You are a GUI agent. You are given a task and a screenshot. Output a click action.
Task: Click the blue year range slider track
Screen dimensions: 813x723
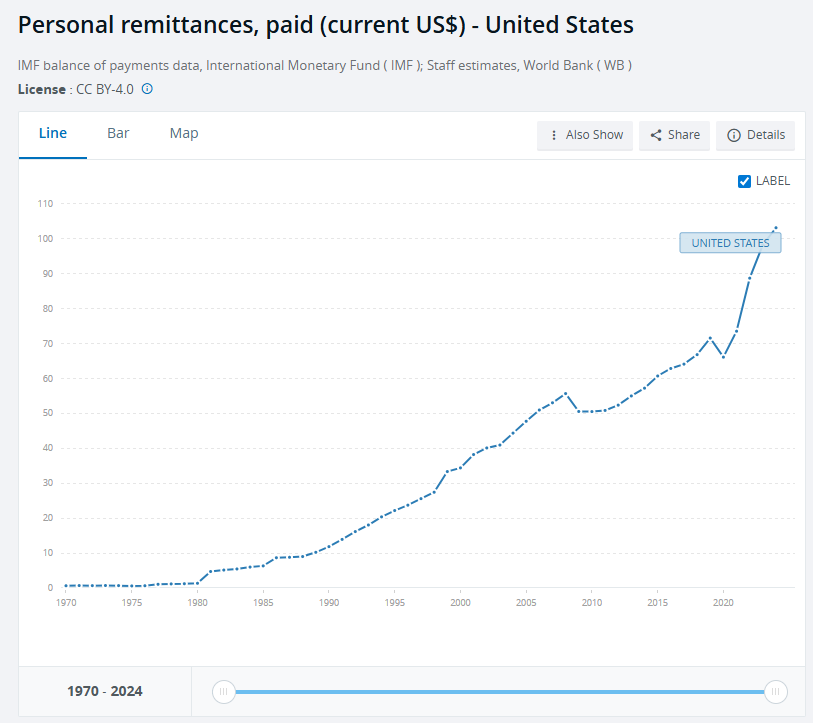click(x=500, y=692)
